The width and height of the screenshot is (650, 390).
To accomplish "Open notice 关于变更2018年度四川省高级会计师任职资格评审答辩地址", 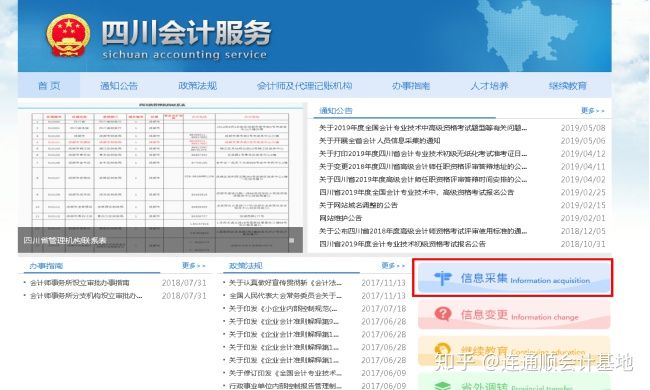I will click(x=423, y=166).
